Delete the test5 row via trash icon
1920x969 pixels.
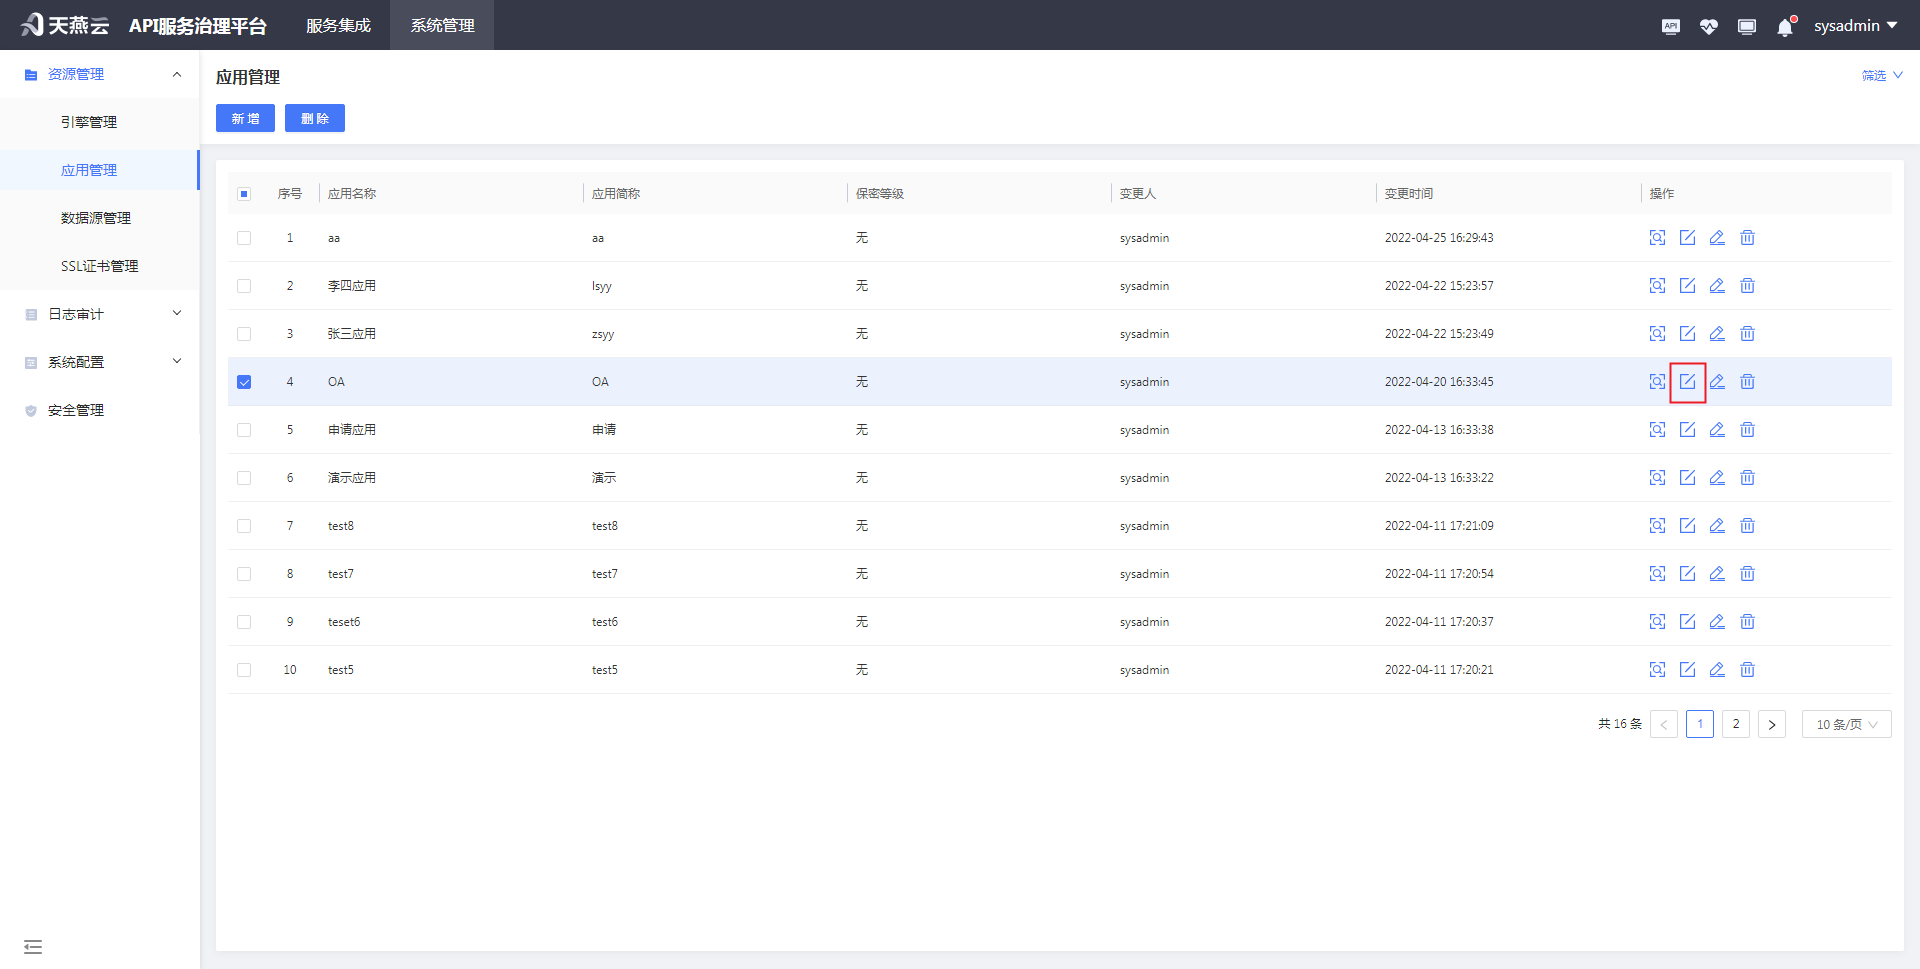pyautogui.click(x=1747, y=670)
